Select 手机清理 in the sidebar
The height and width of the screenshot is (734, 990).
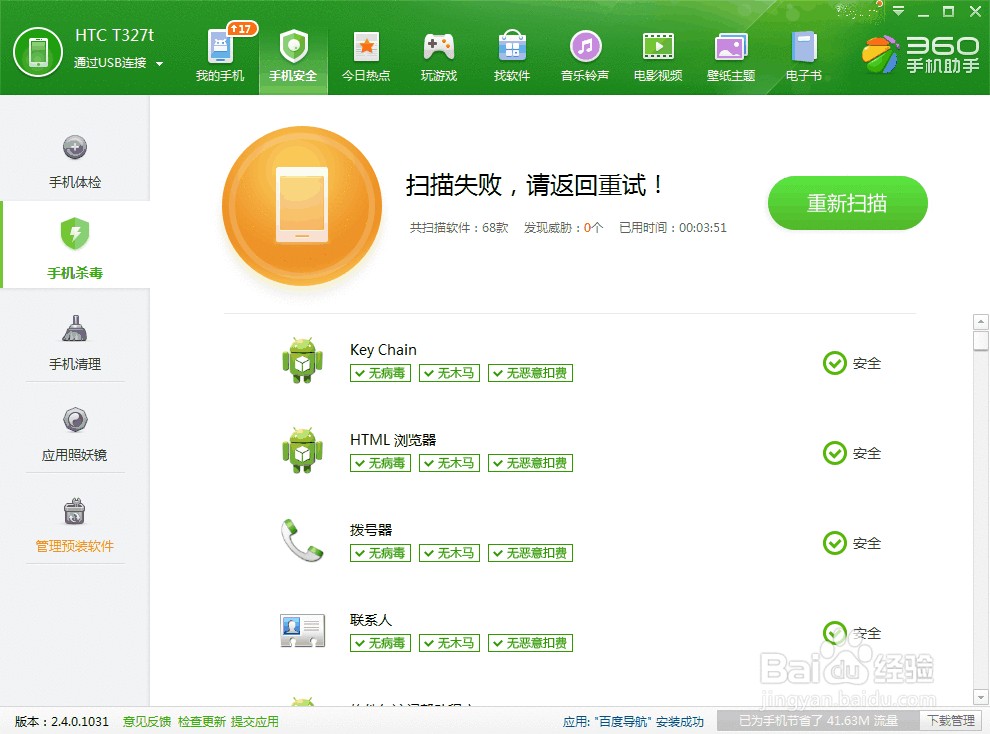tap(75, 343)
